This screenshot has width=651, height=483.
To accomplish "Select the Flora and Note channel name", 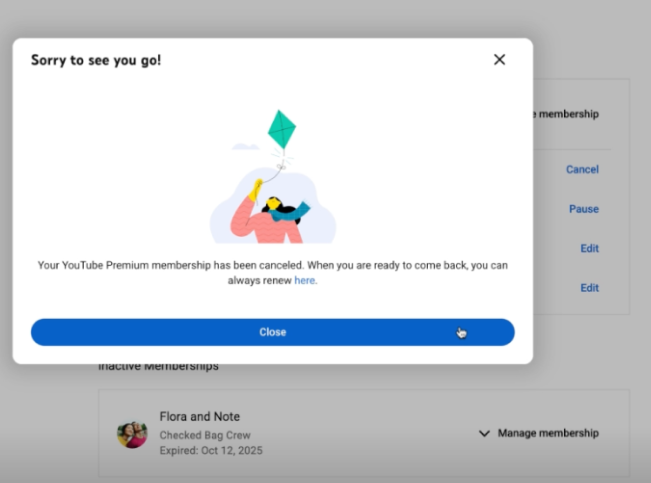I will pos(199,416).
